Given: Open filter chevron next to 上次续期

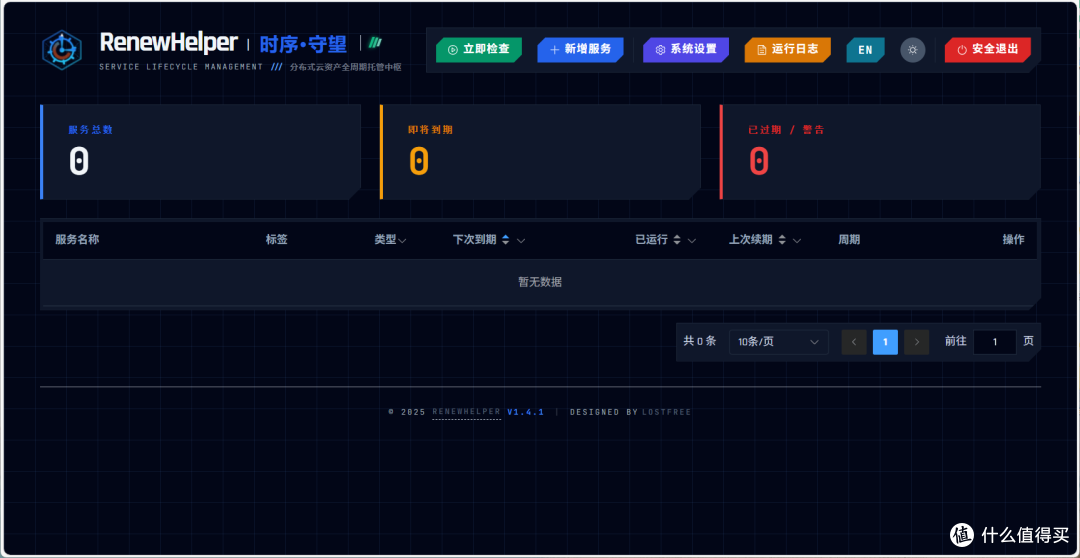Looking at the screenshot, I should (797, 240).
